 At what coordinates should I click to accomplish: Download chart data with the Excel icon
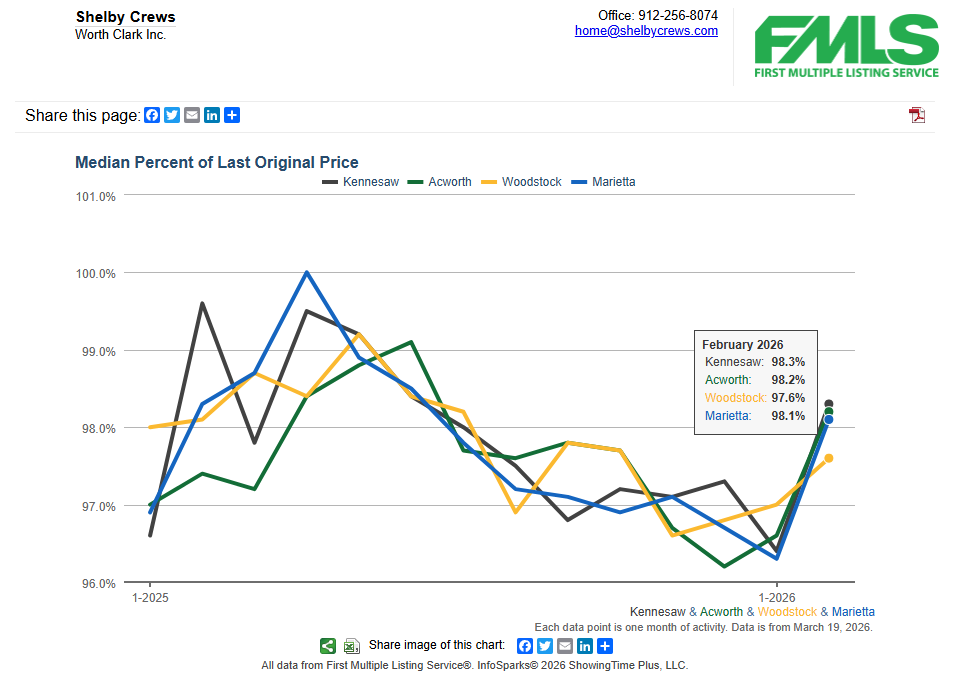click(x=351, y=646)
